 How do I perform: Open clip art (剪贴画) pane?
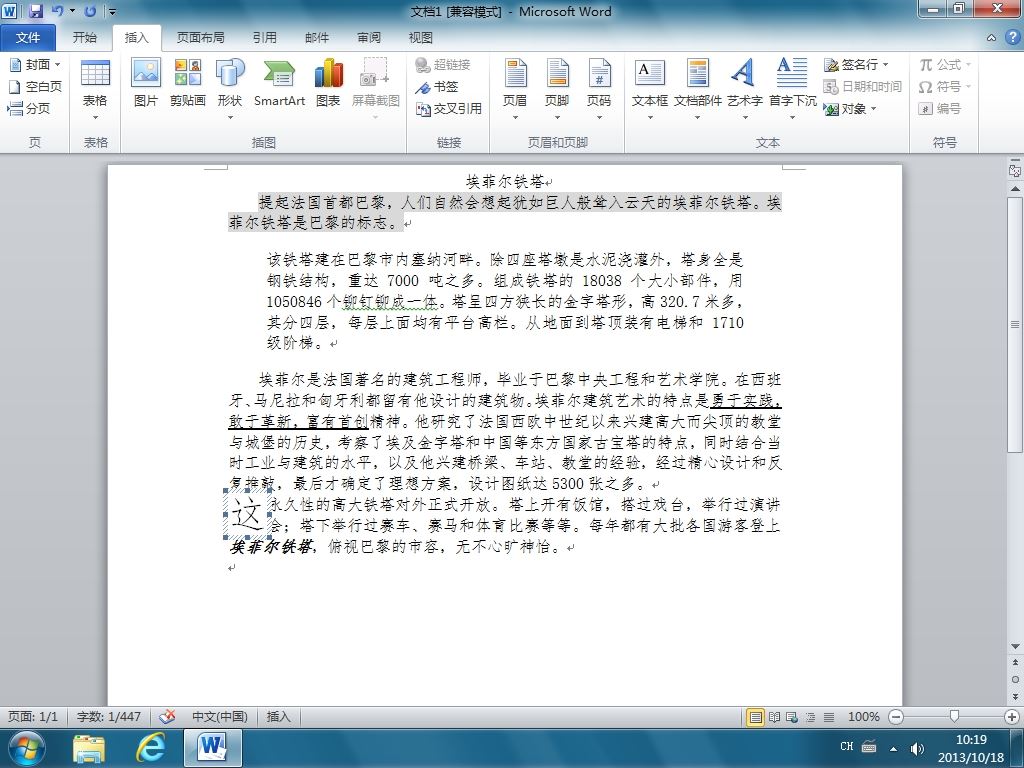(187, 83)
